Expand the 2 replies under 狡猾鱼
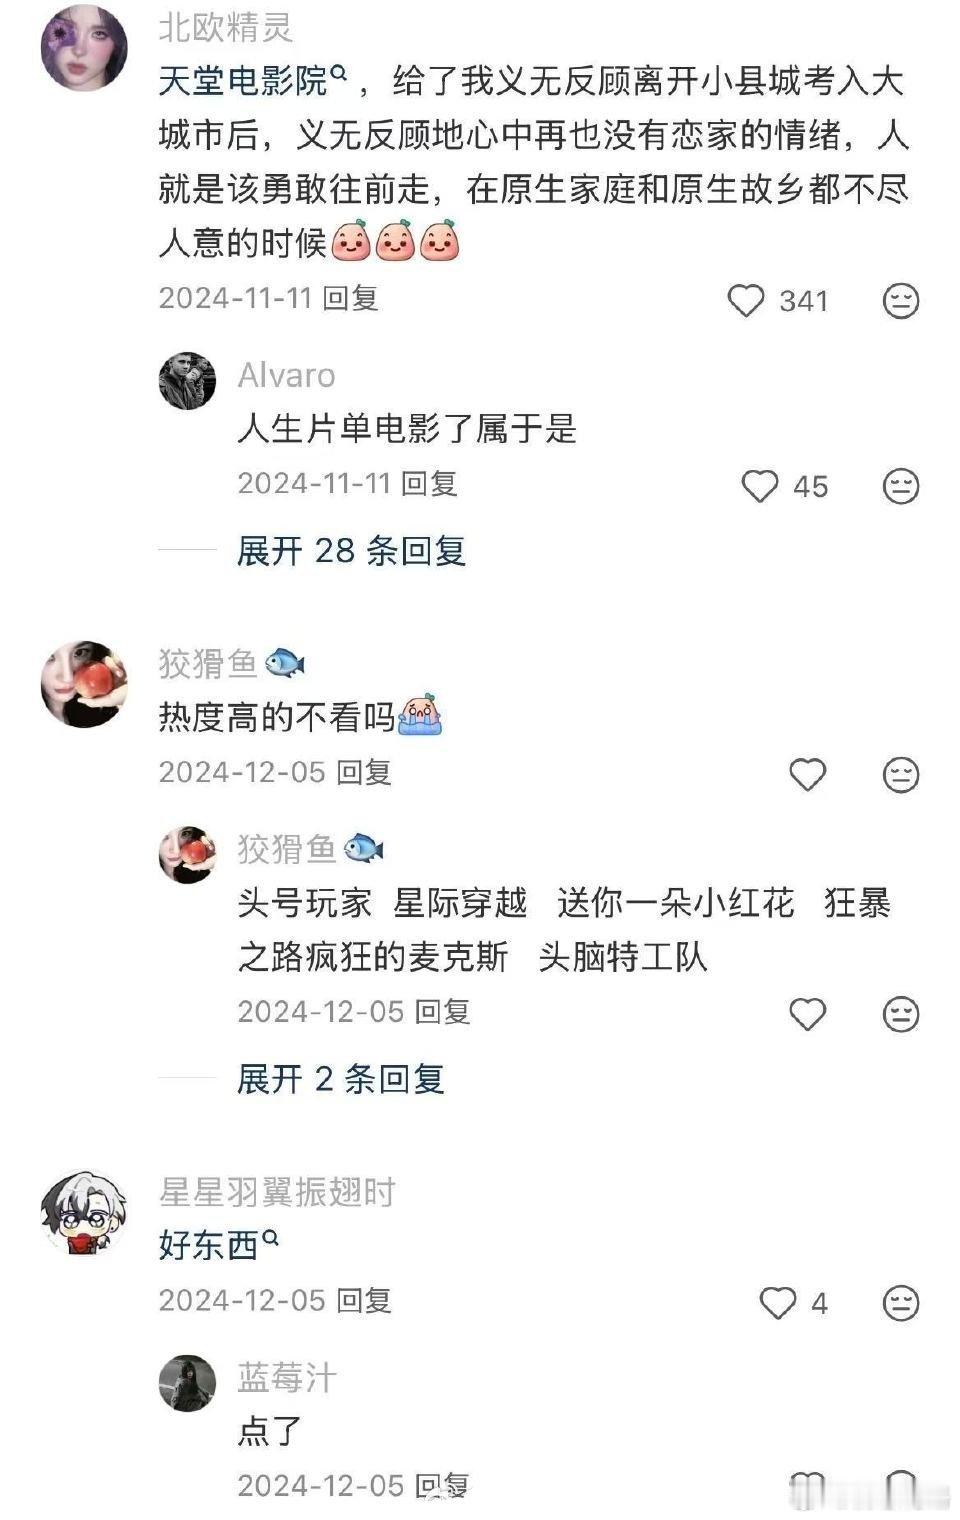The image size is (960, 1520). click(340, 1079)
